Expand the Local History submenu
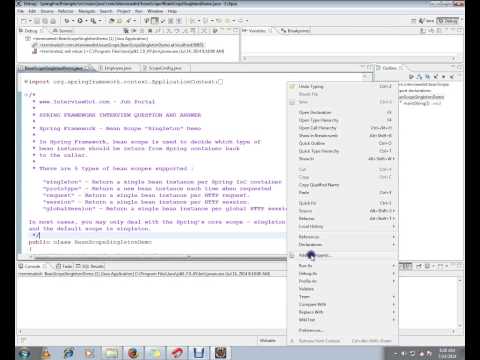This screenshot has width=480, height=360. pos(343,226)
